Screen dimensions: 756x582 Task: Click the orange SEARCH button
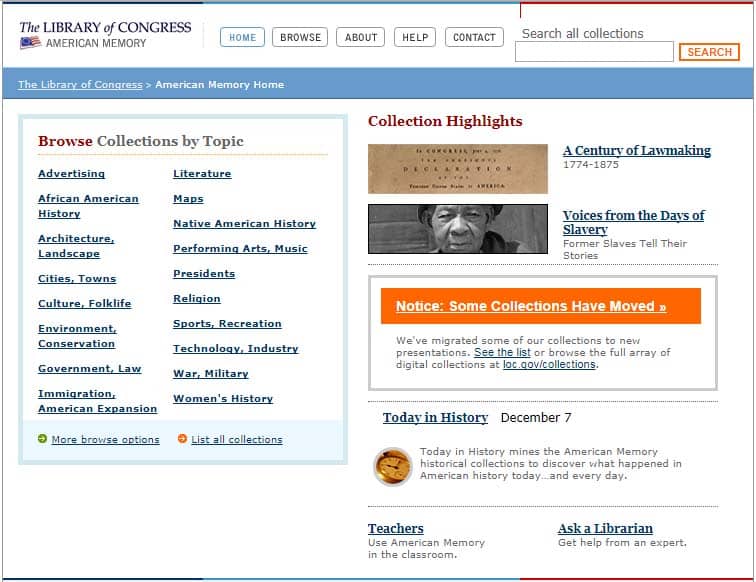[709, 52]
